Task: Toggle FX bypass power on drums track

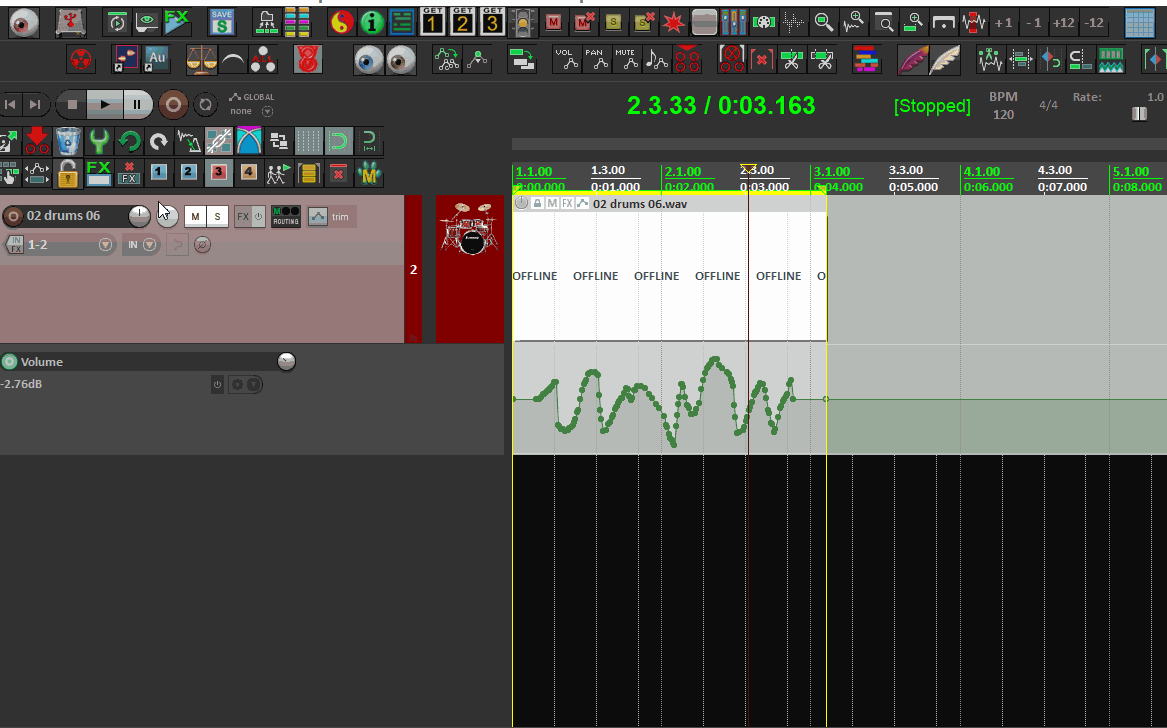Action: click(x=258, y=217)
